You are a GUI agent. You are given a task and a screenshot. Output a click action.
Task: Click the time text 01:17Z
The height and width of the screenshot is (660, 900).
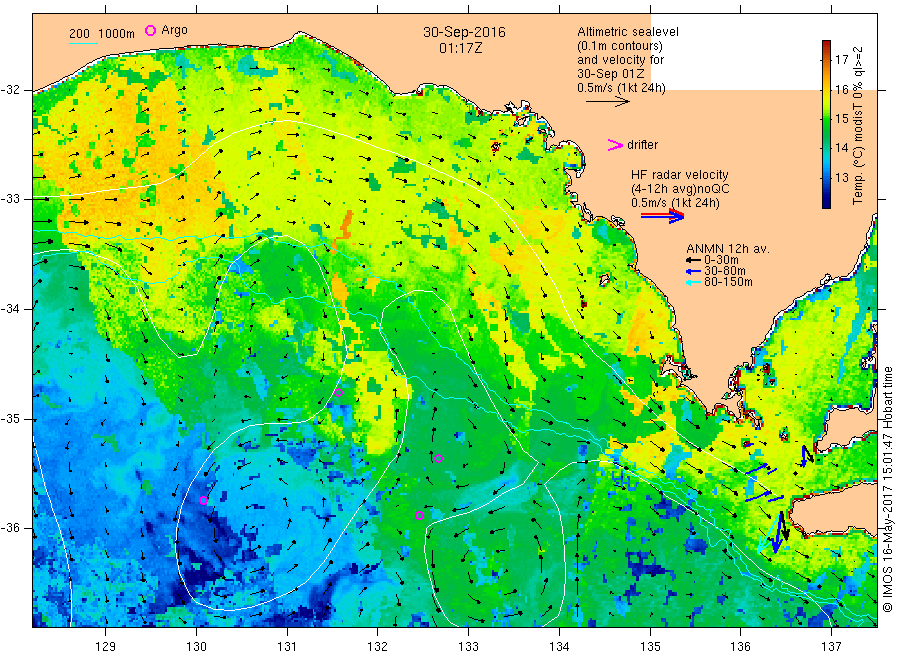(x=461, y=48)
